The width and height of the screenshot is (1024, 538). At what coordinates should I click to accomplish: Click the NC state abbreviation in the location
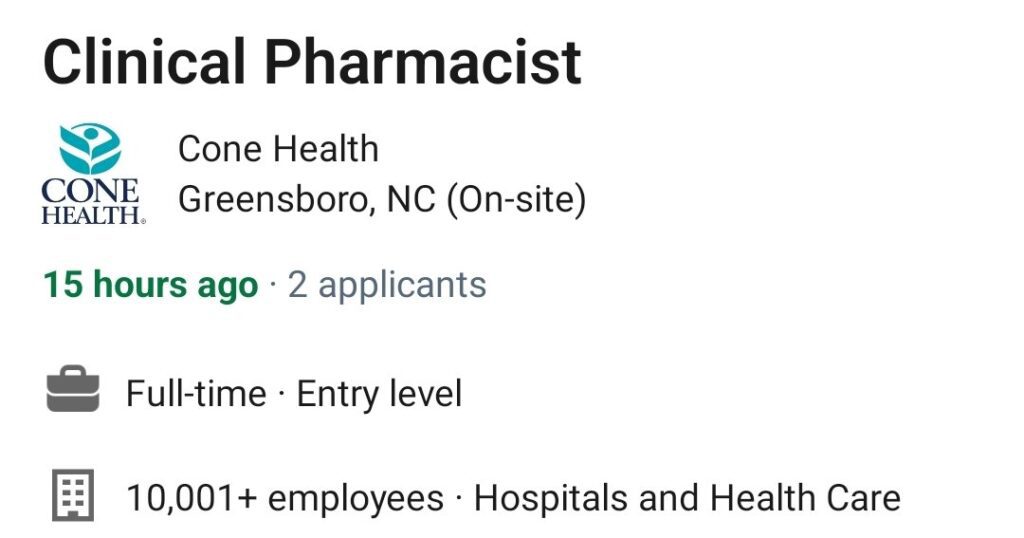pyautogui.click(x=411, y=199)
